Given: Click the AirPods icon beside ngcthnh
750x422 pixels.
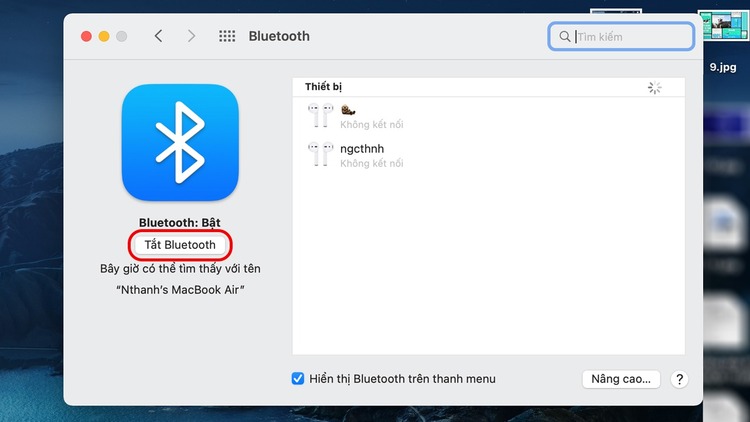Looking at the screenshot, I should tap(320, 154).
